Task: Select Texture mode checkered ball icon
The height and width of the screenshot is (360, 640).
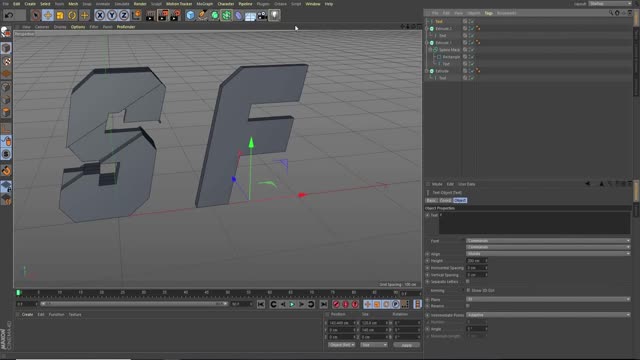Action: 6,61
